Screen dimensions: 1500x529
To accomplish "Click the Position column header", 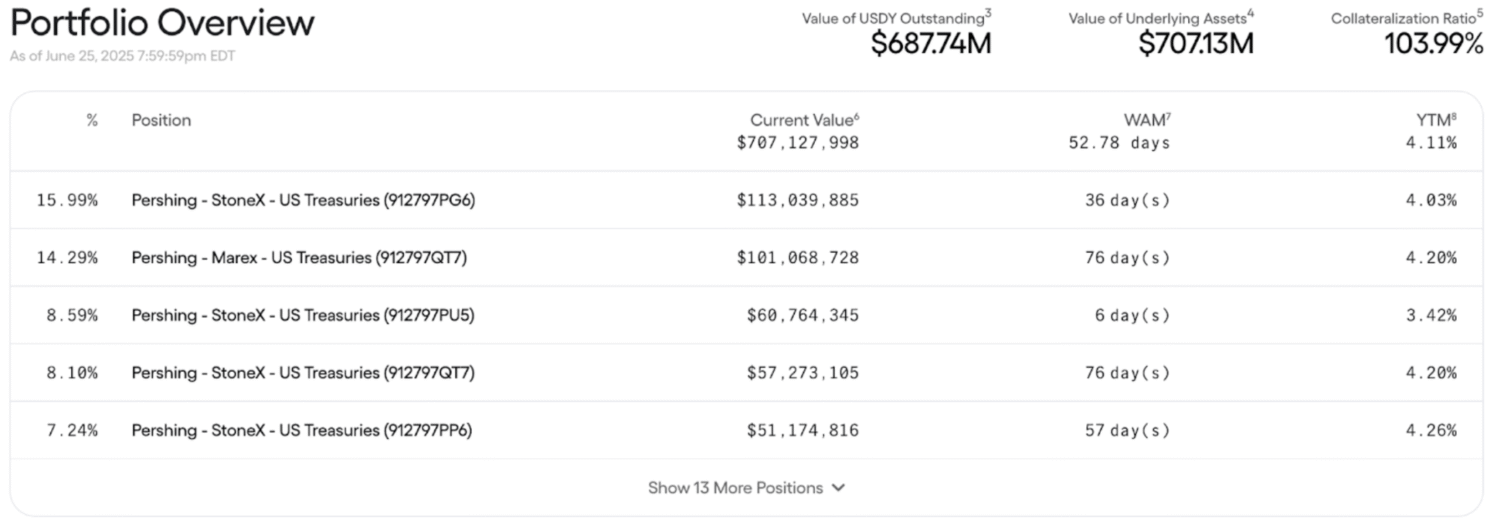I will point(161,120).
